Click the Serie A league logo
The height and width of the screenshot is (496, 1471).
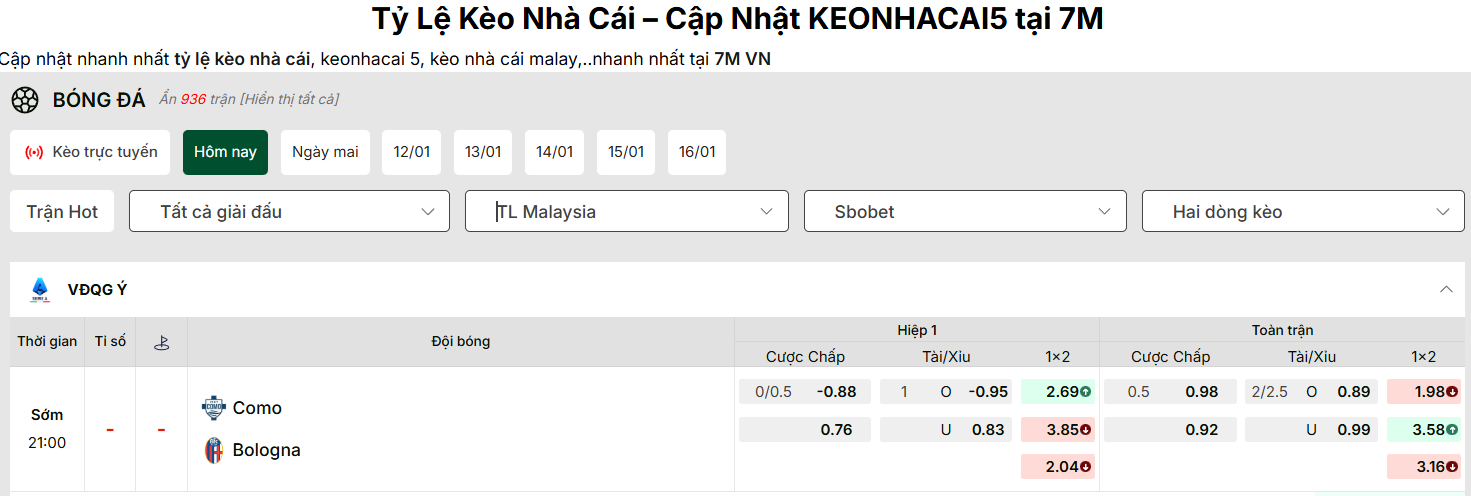point(39,290)
